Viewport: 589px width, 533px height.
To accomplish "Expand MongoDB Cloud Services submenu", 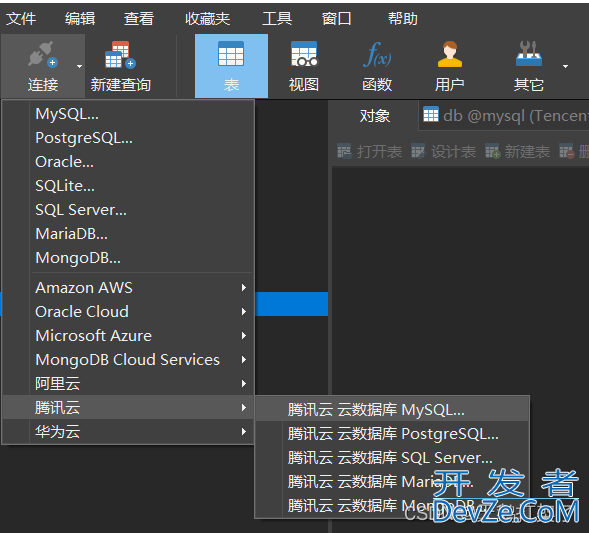I will tap(128, 360).
